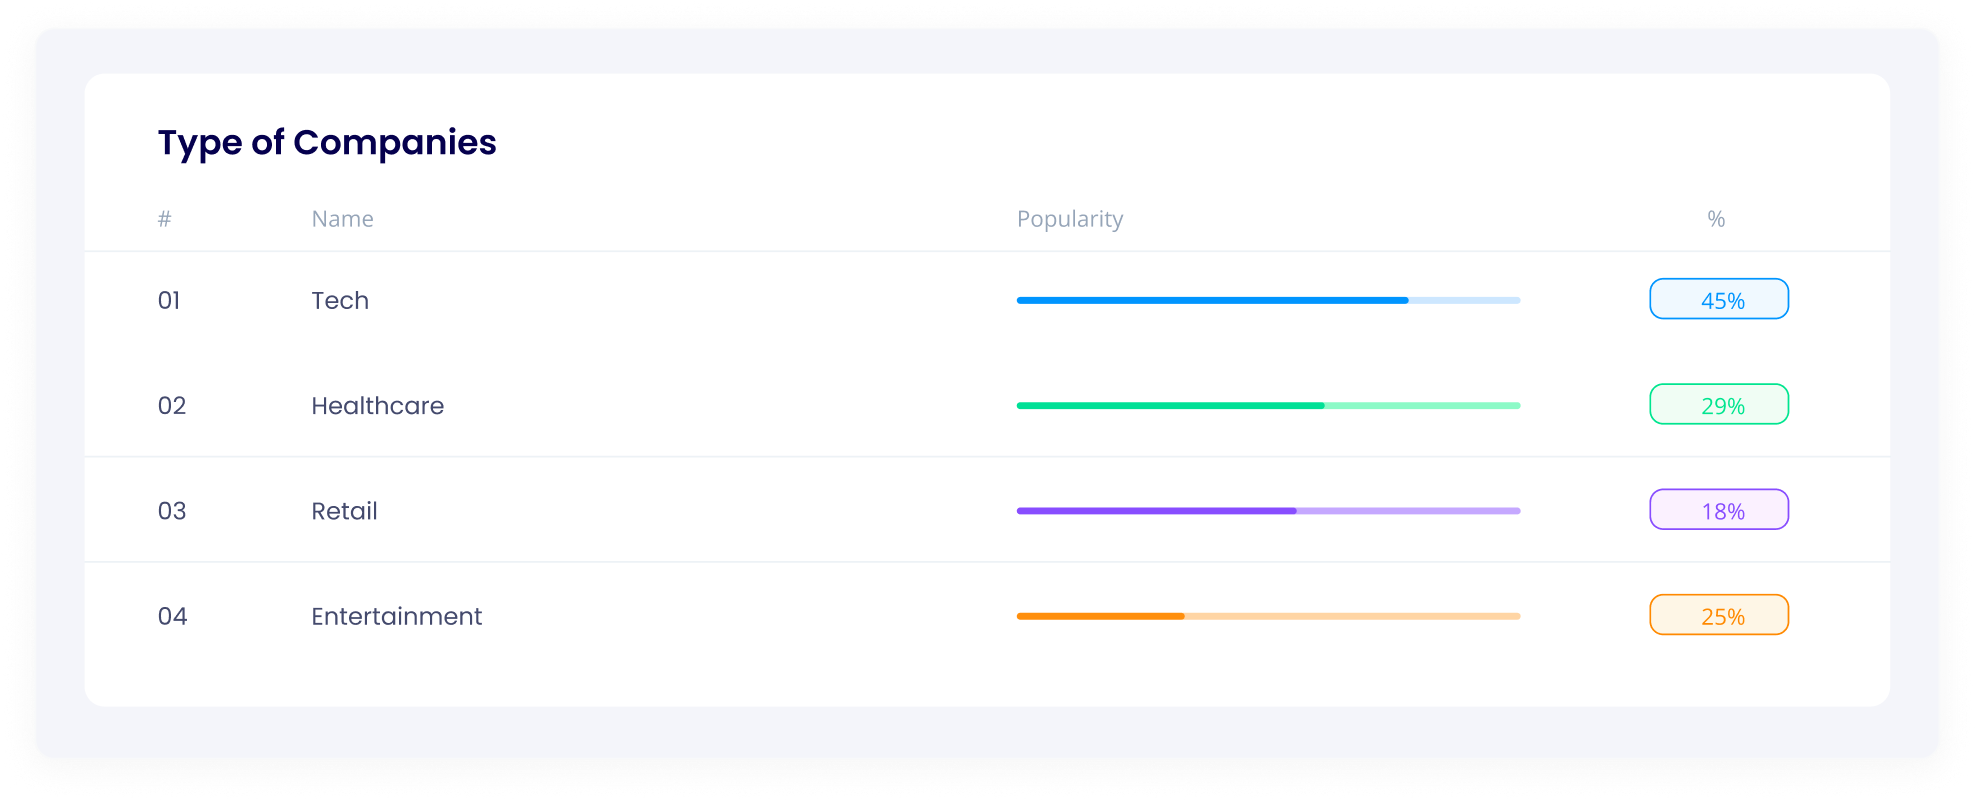Click the 18% badge
Viewport: 1975px width, 802px height.
pyautogui.click(x=1719, y=509)
